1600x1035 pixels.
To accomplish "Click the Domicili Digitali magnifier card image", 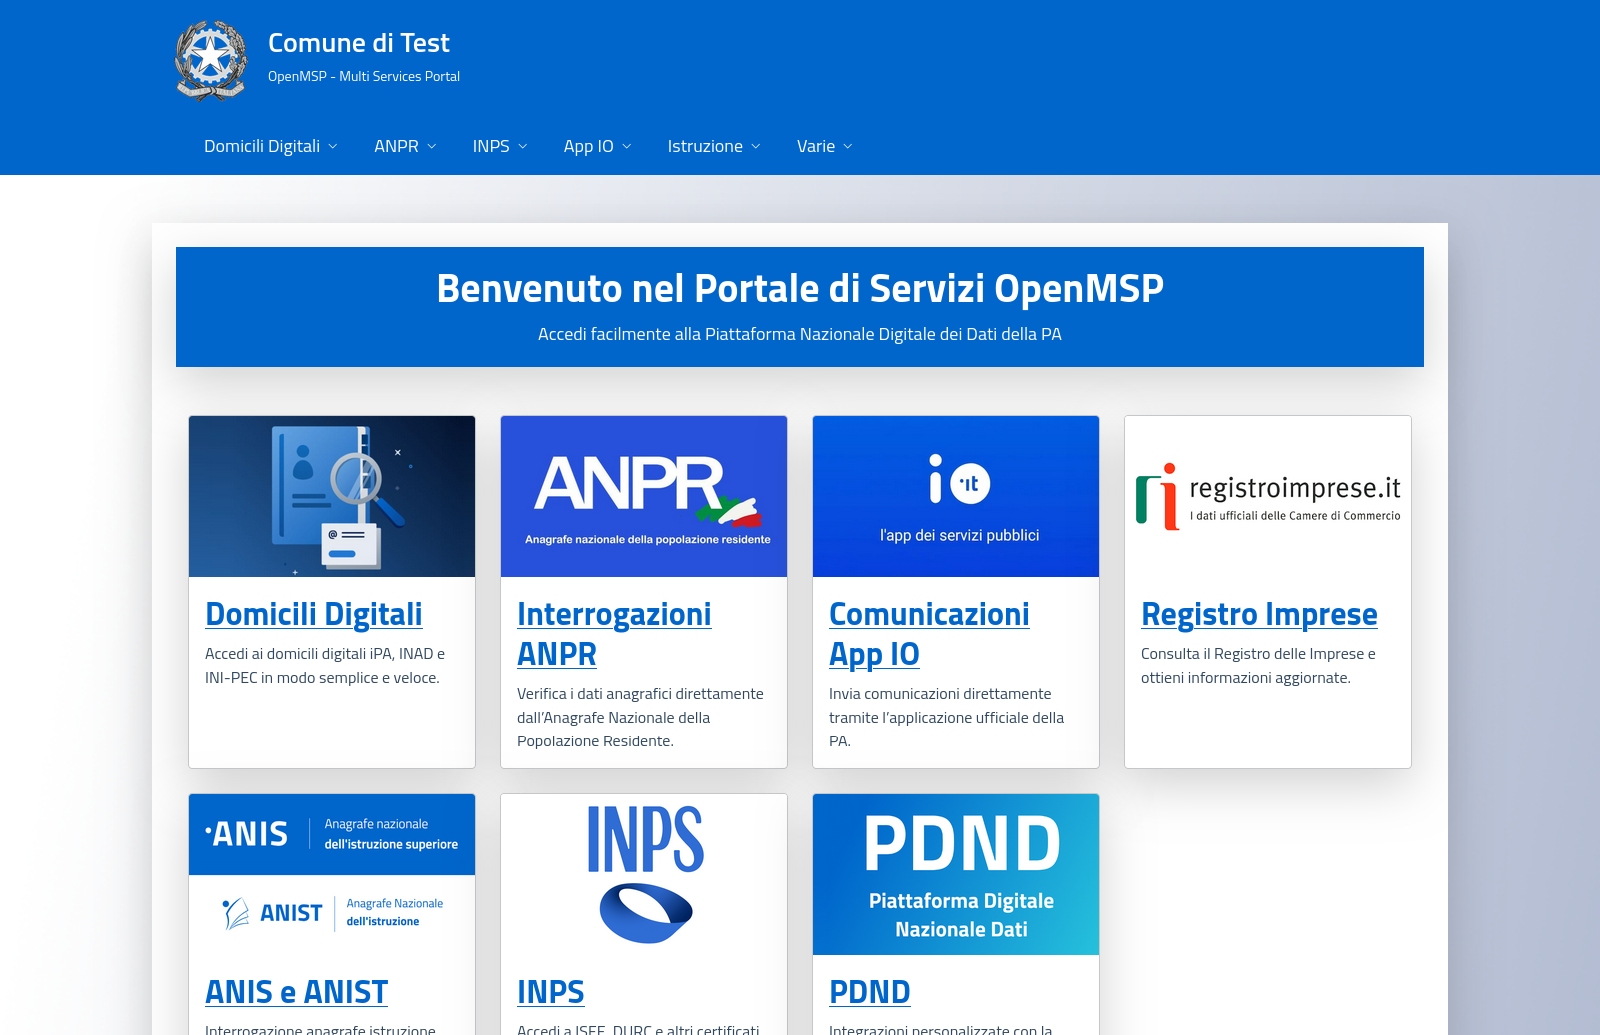I will (x=331, y=495).
